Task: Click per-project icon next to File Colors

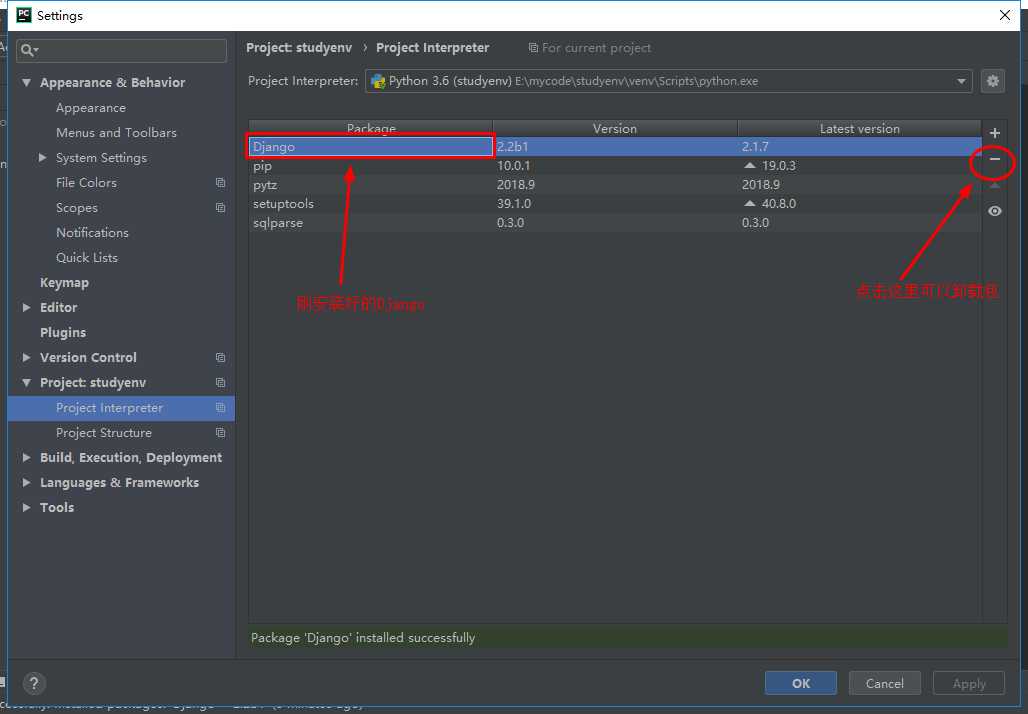Action: click(220, 183)
